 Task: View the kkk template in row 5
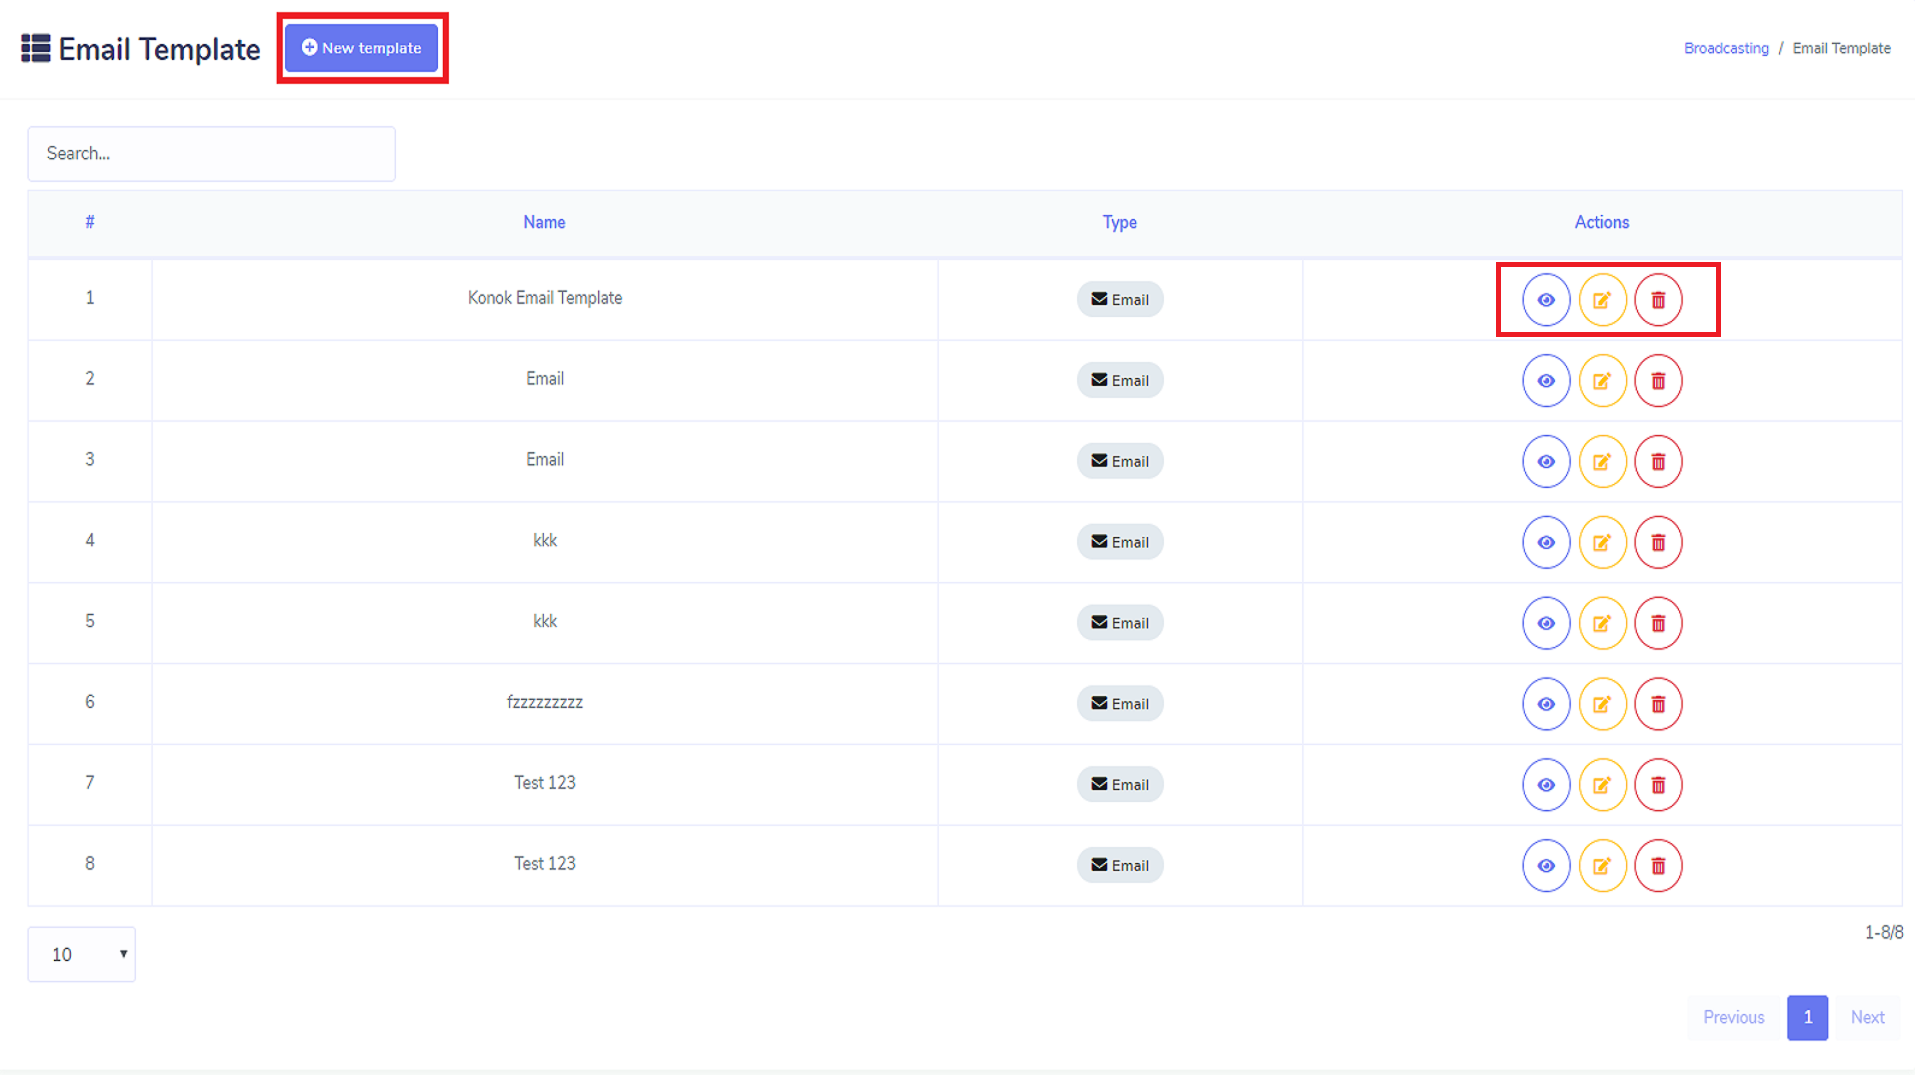click(x=1546, y=624)
